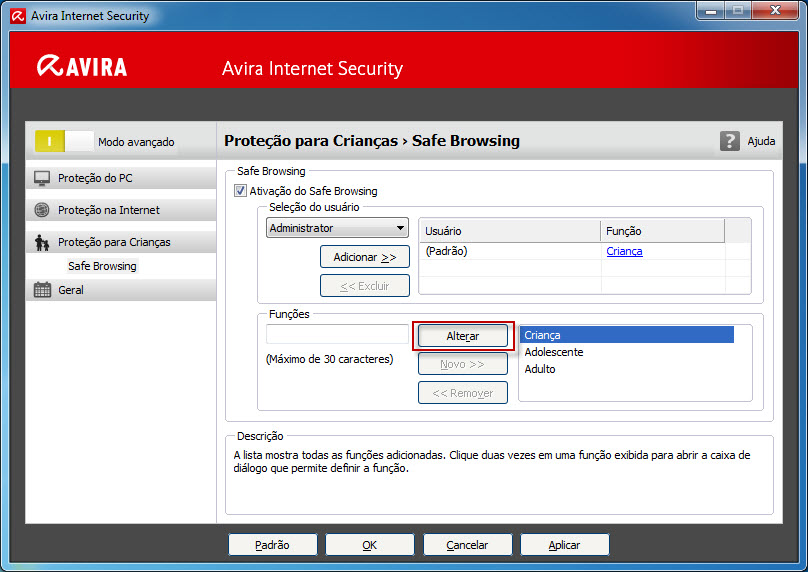Toggle the Modo avançado switch
Image resolution: width=808 pixels, height=572 pixels.
click(x=64, y=141)
